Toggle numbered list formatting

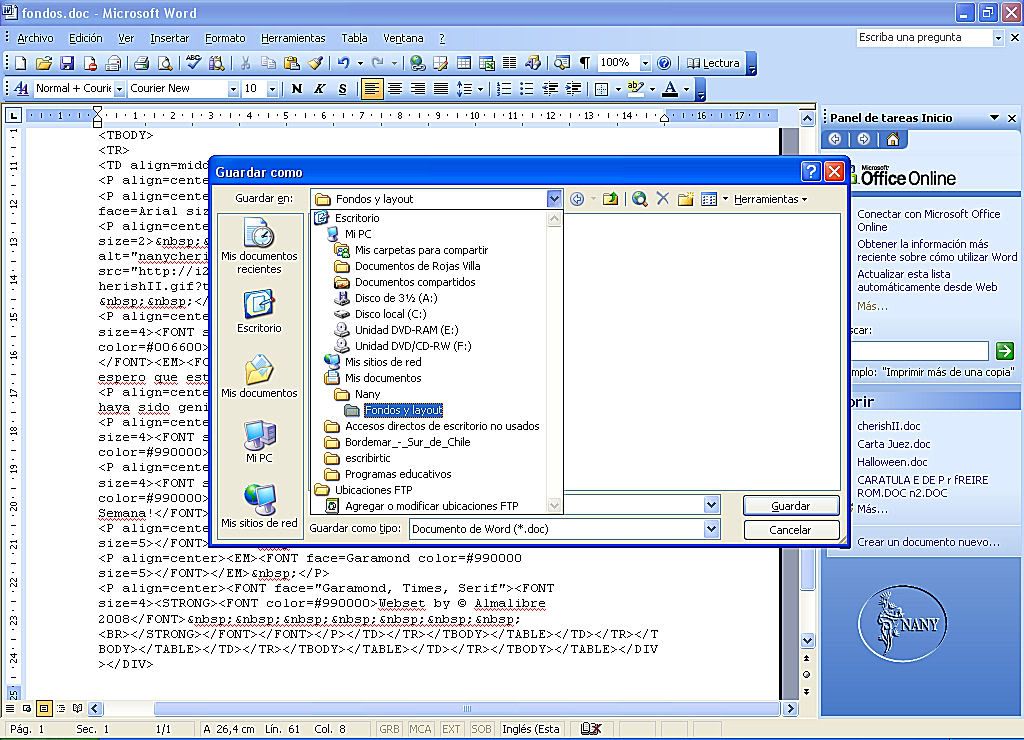(x=504, y=89)
